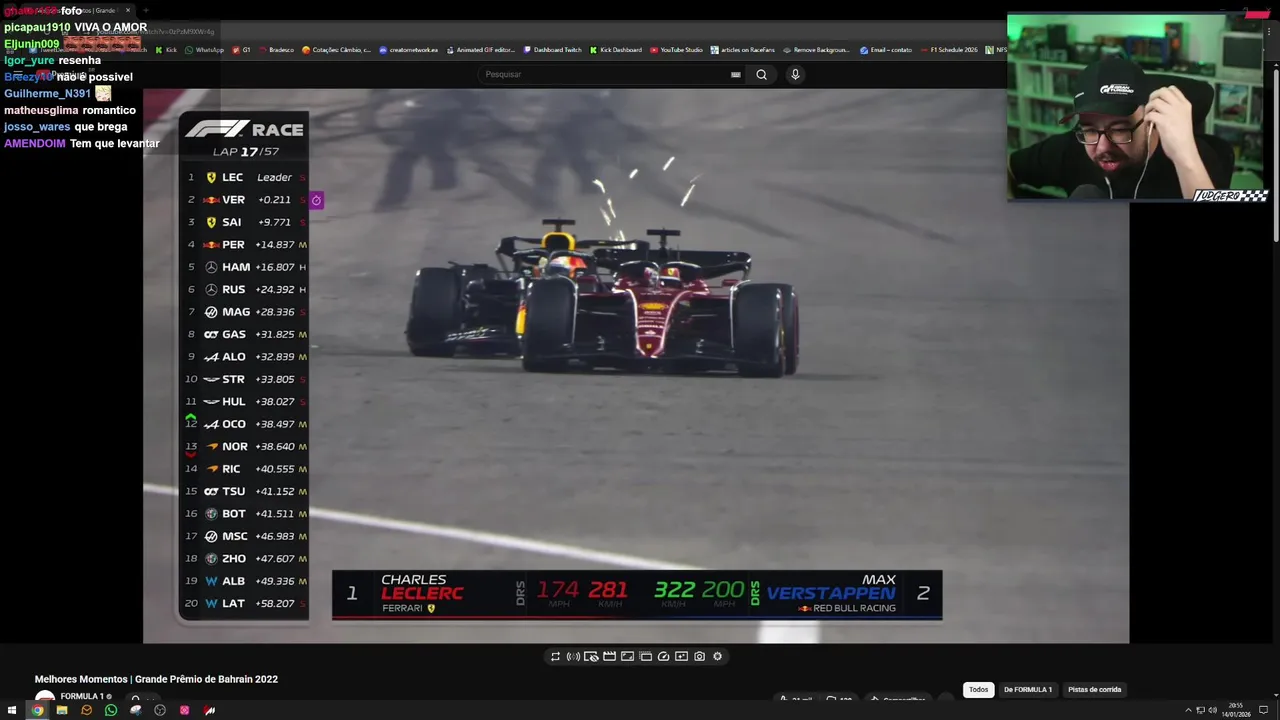Click chat username Guilherme_N391
1280x720 pixels.
point(47,94)
